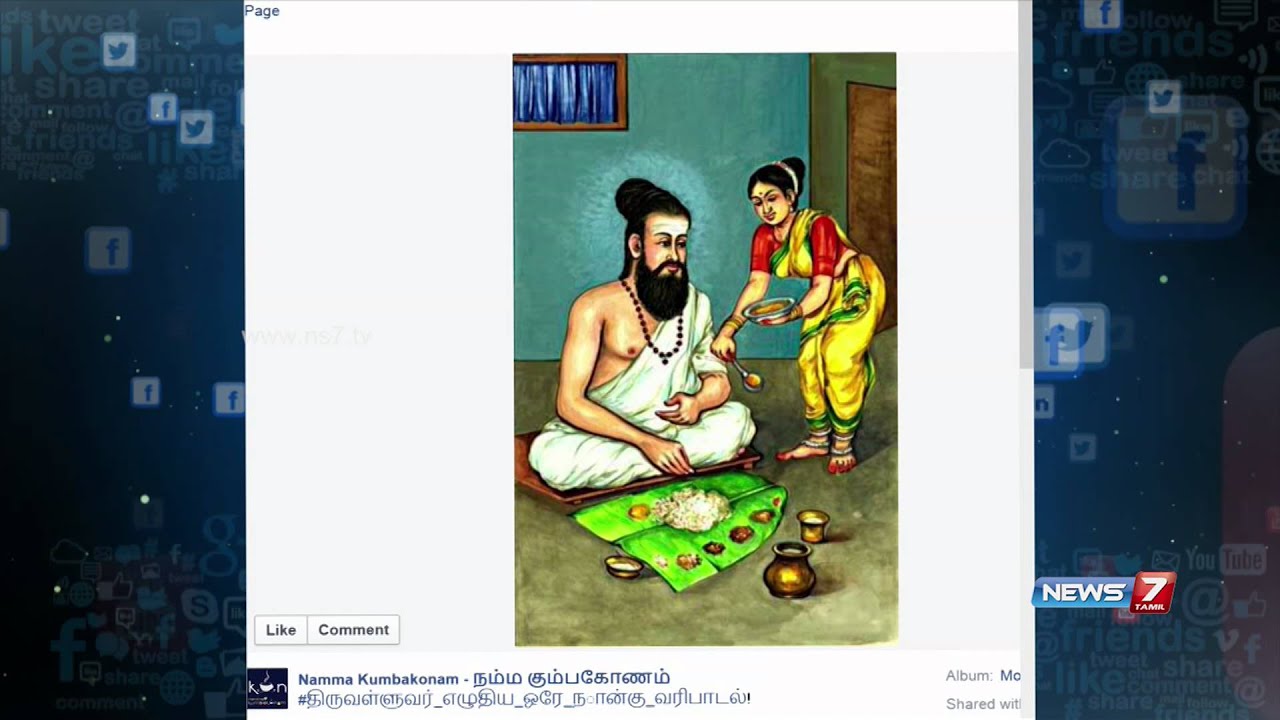Click the News 7 Tamil channel logo
Screen dimensions: 1280x720
click(x=1103, y=592)
